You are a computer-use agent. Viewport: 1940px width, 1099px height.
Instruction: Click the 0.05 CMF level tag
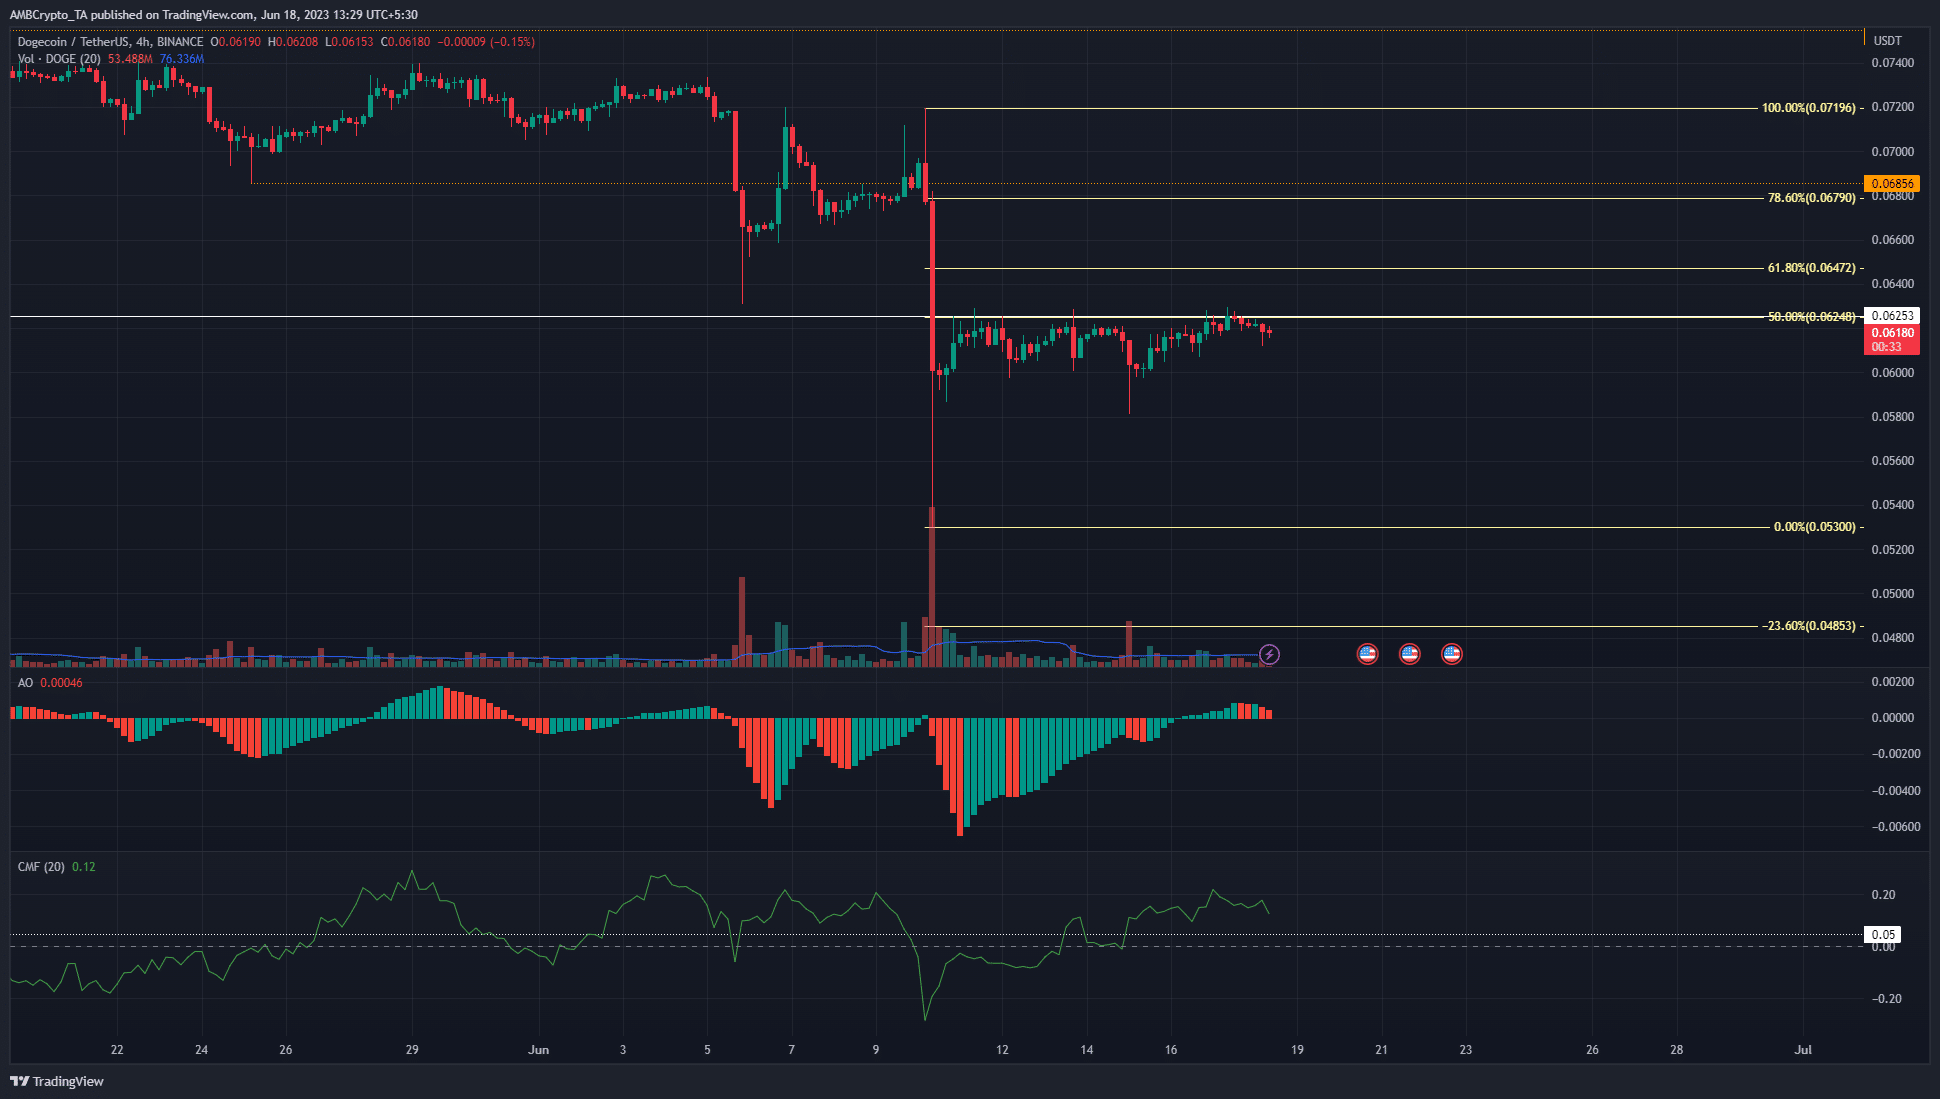pos(1883,935)
